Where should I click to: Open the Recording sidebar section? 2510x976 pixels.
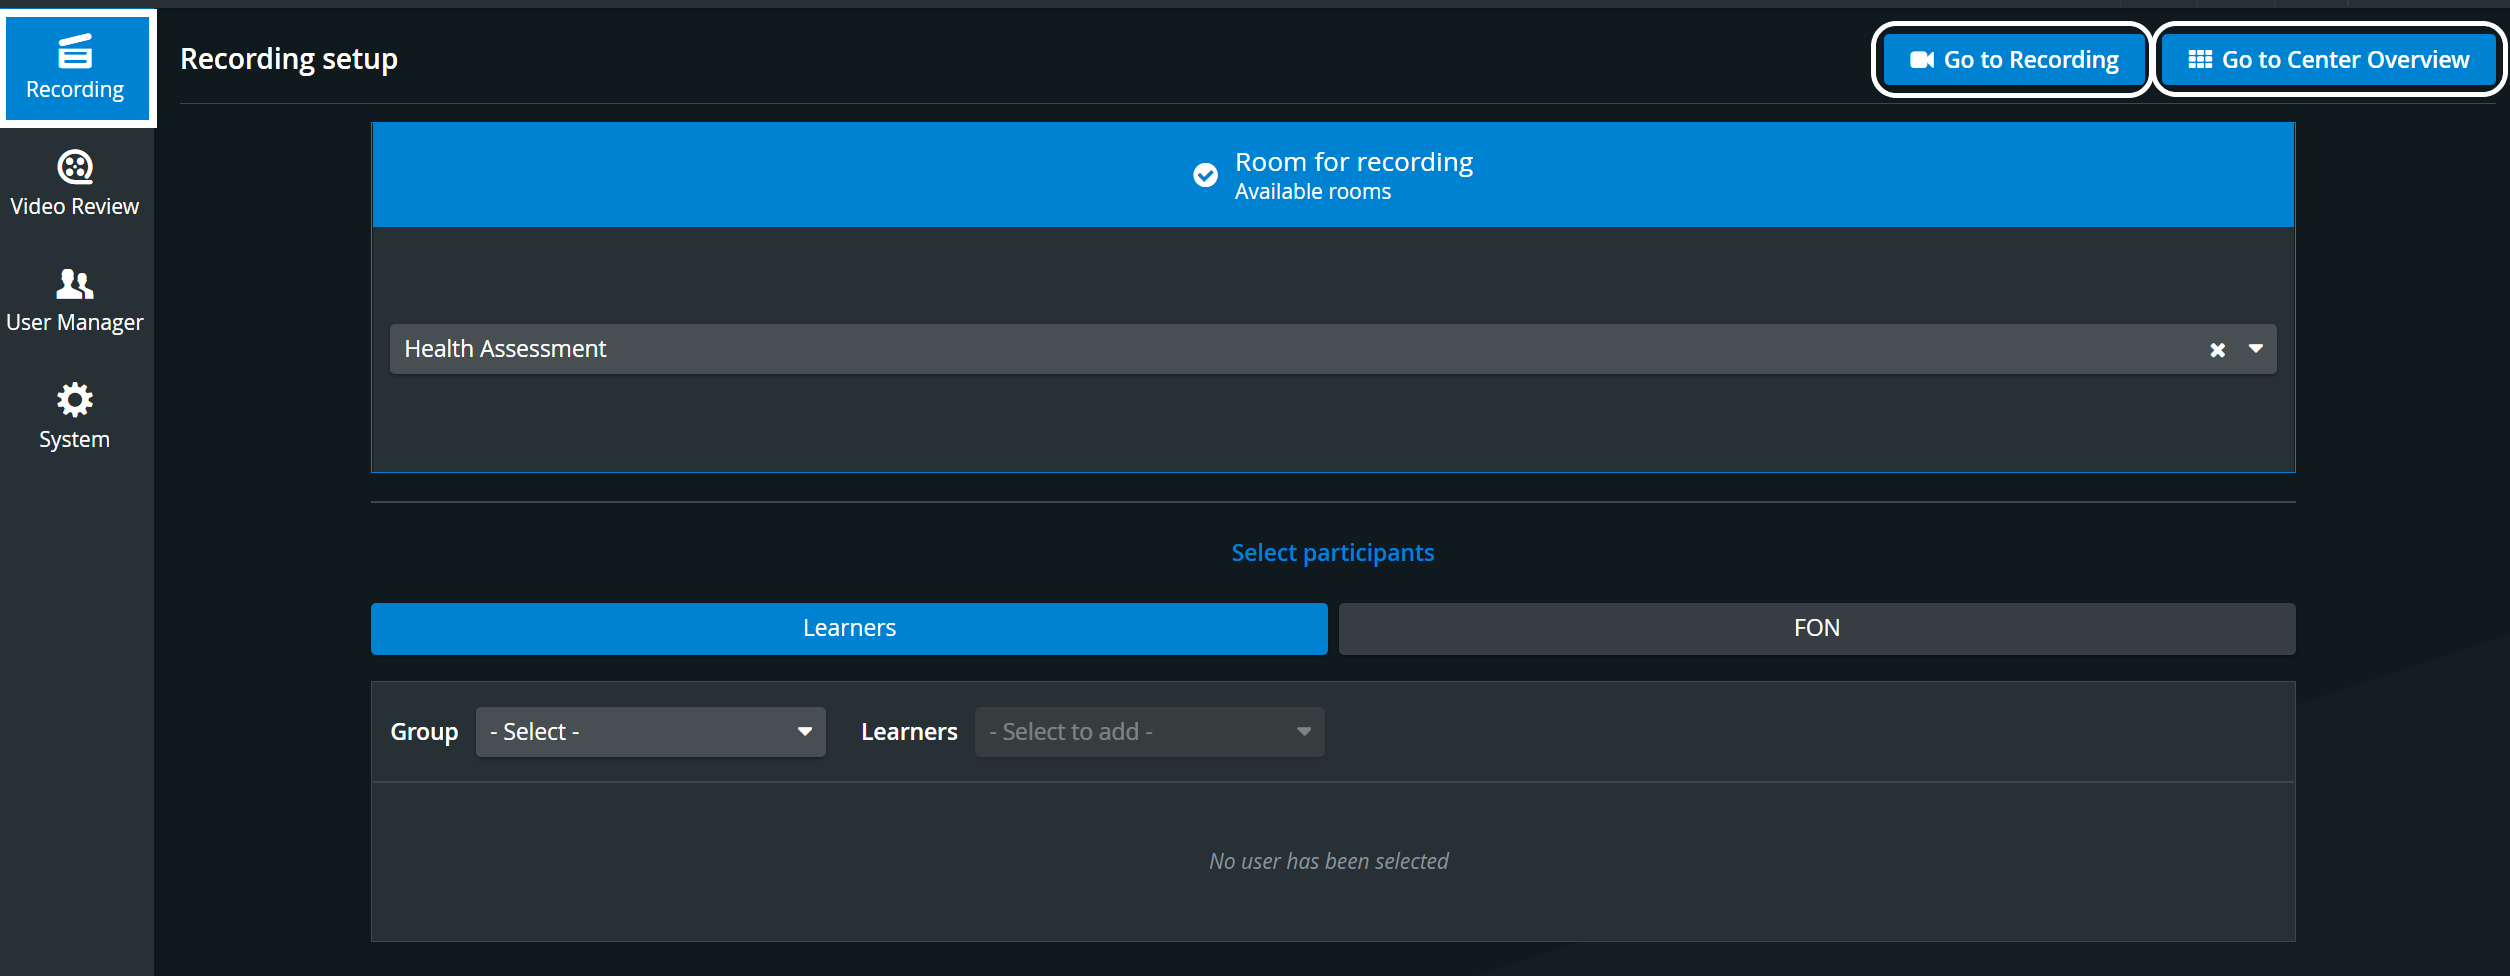76,68
